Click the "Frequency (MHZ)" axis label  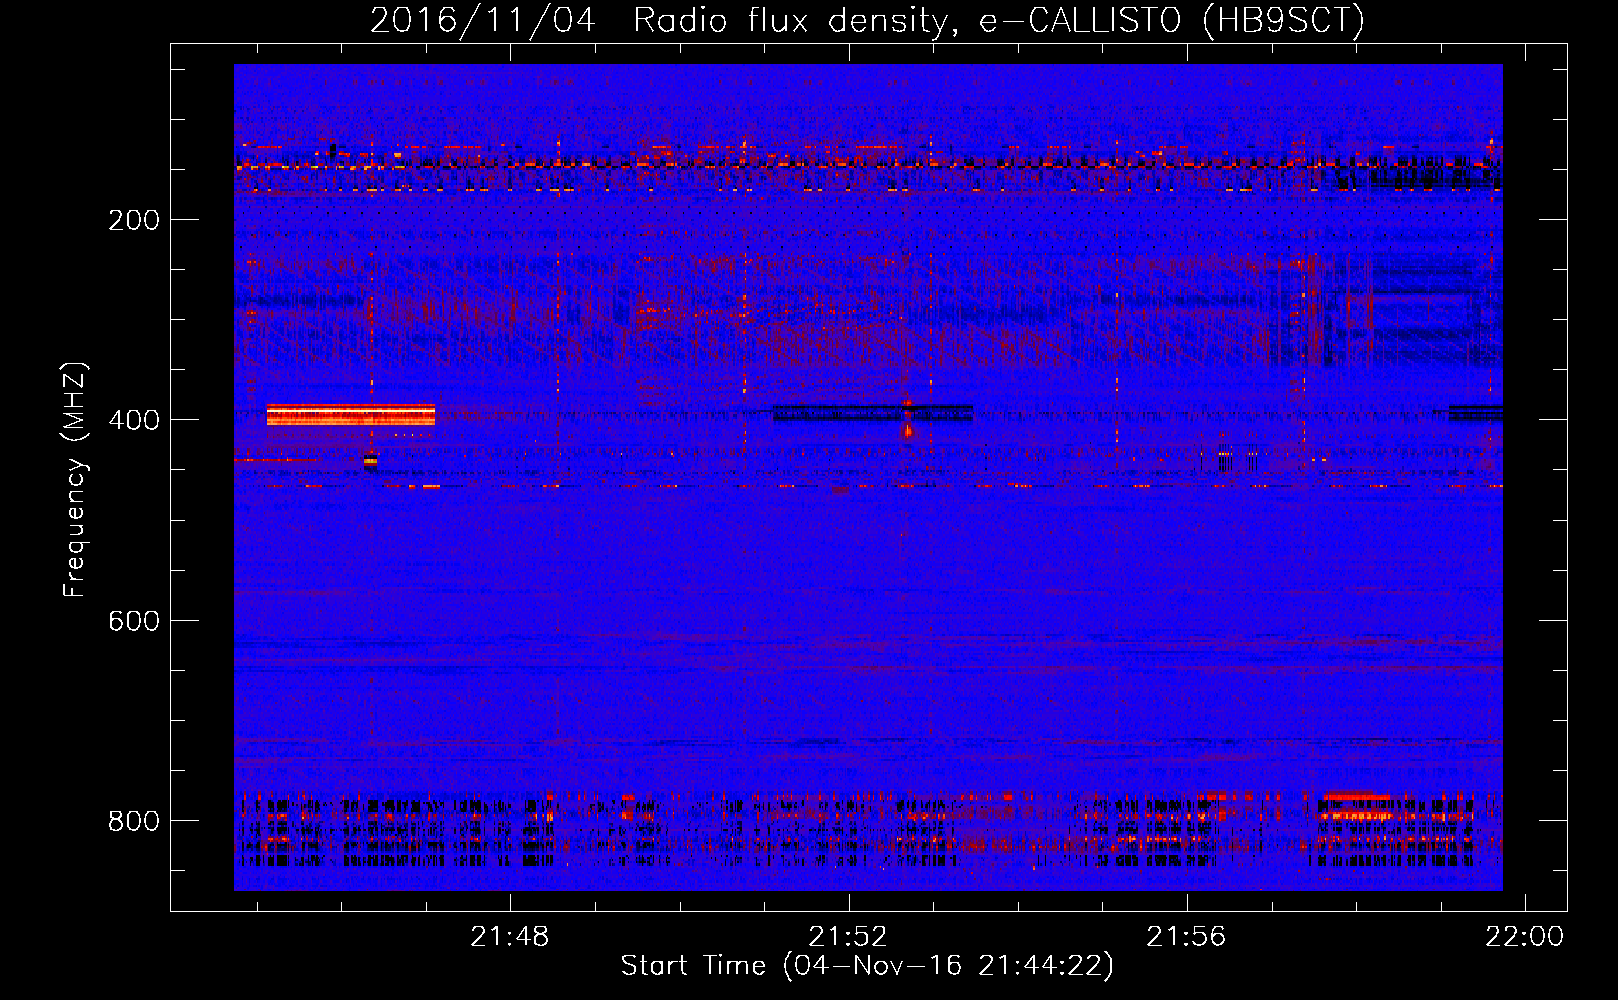75,479
